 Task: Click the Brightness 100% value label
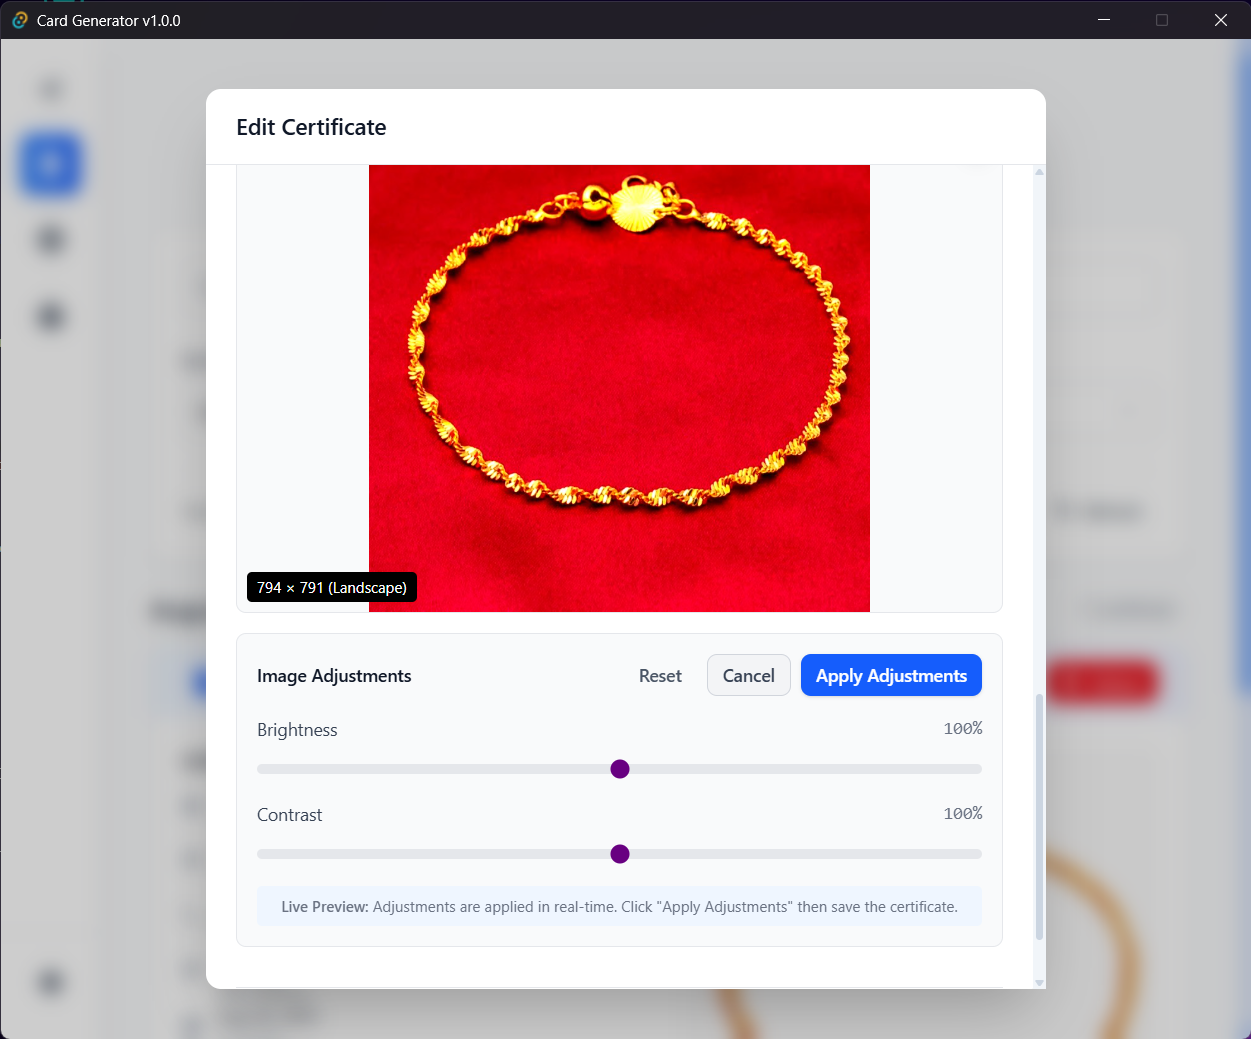(962, 728)
